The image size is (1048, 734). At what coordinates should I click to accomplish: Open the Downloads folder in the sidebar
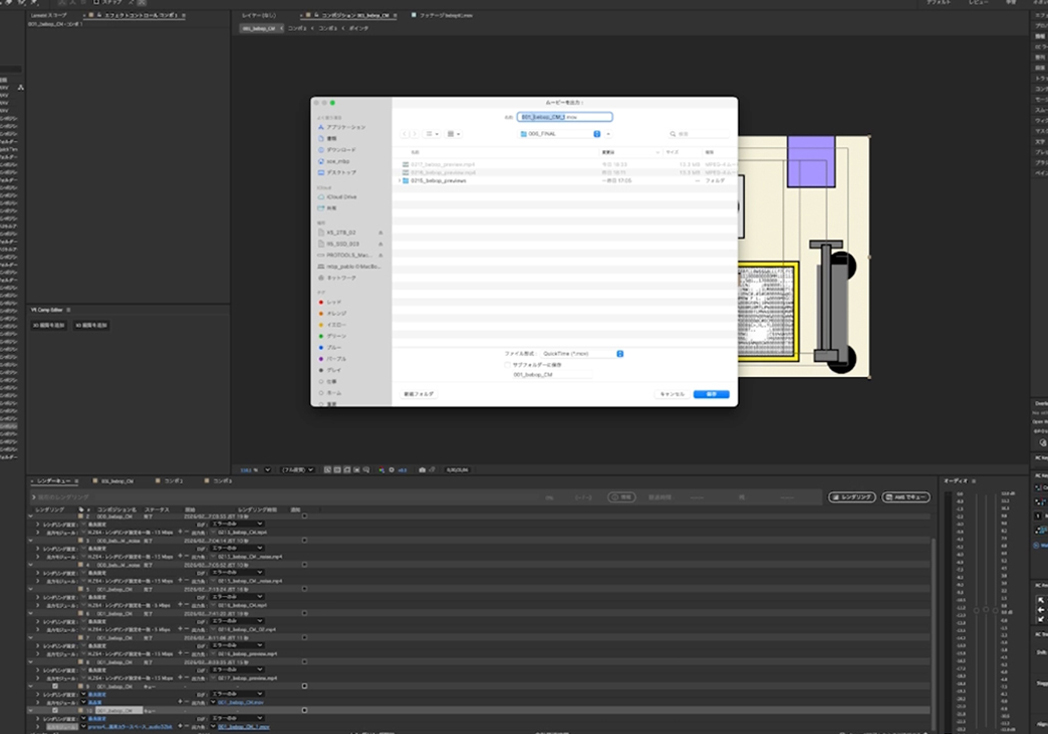click(321, 150)
